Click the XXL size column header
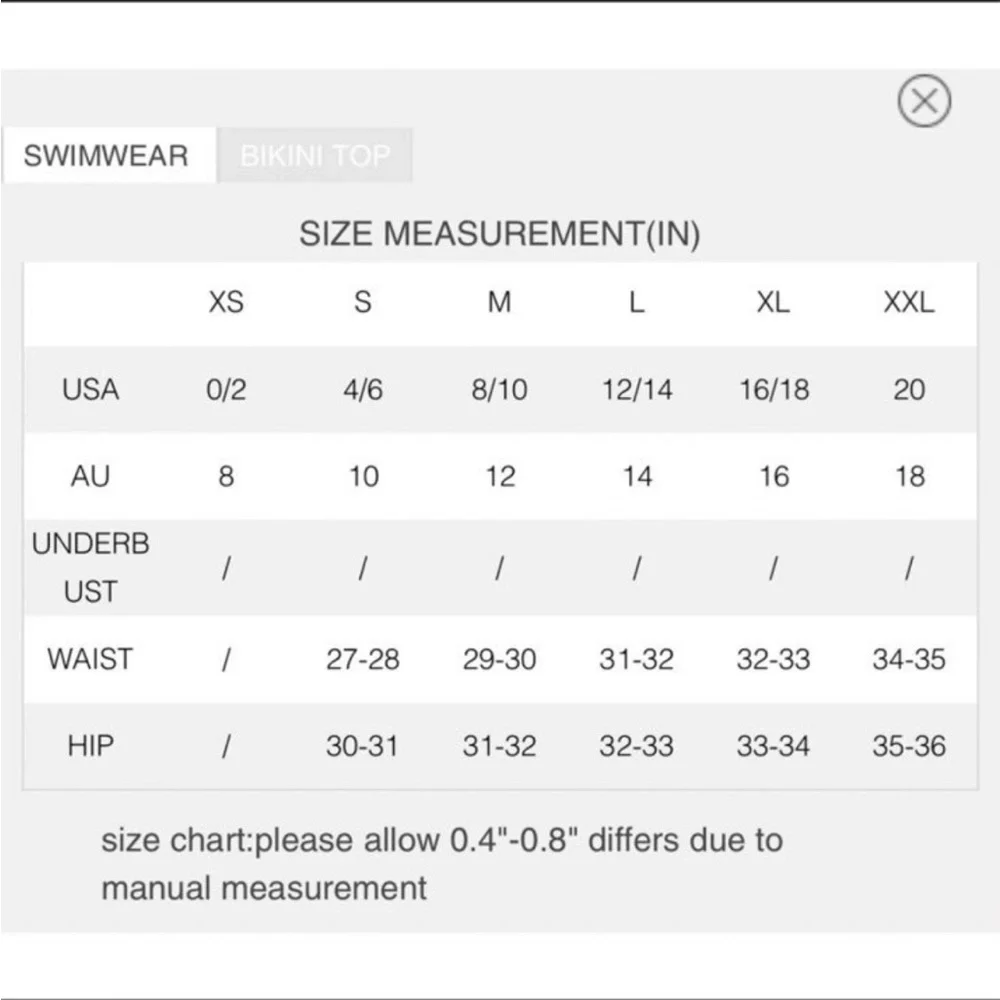1000x1000 pixels. coord(909,302)
